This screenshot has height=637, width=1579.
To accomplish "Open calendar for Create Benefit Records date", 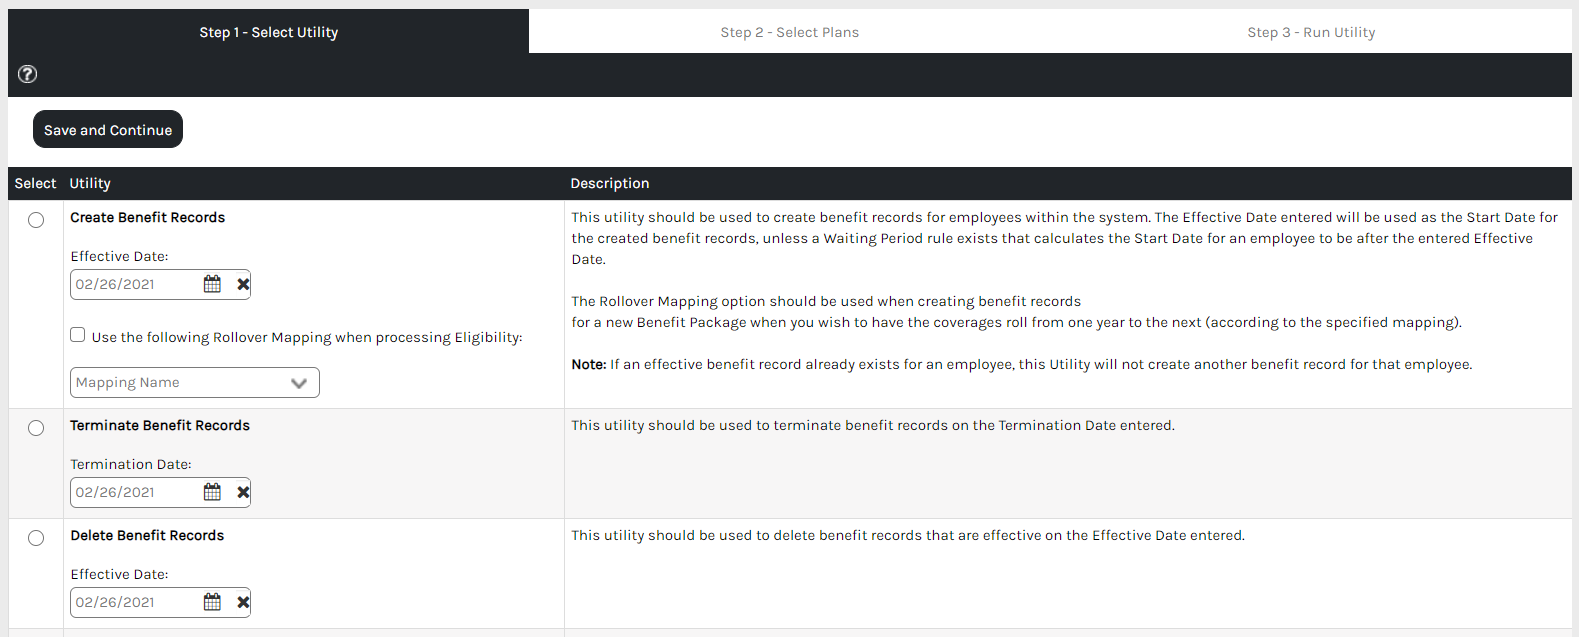I will (x=212, y=284).
